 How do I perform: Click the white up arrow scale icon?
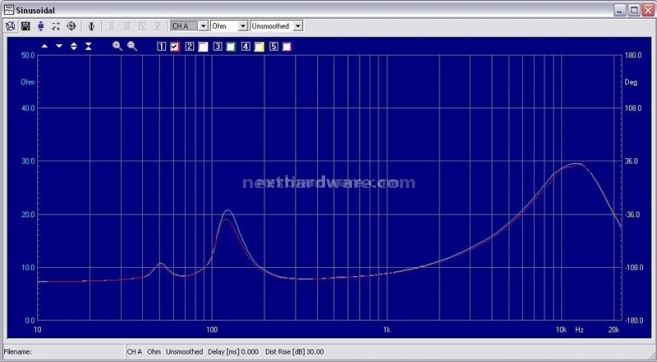[44, 47]
